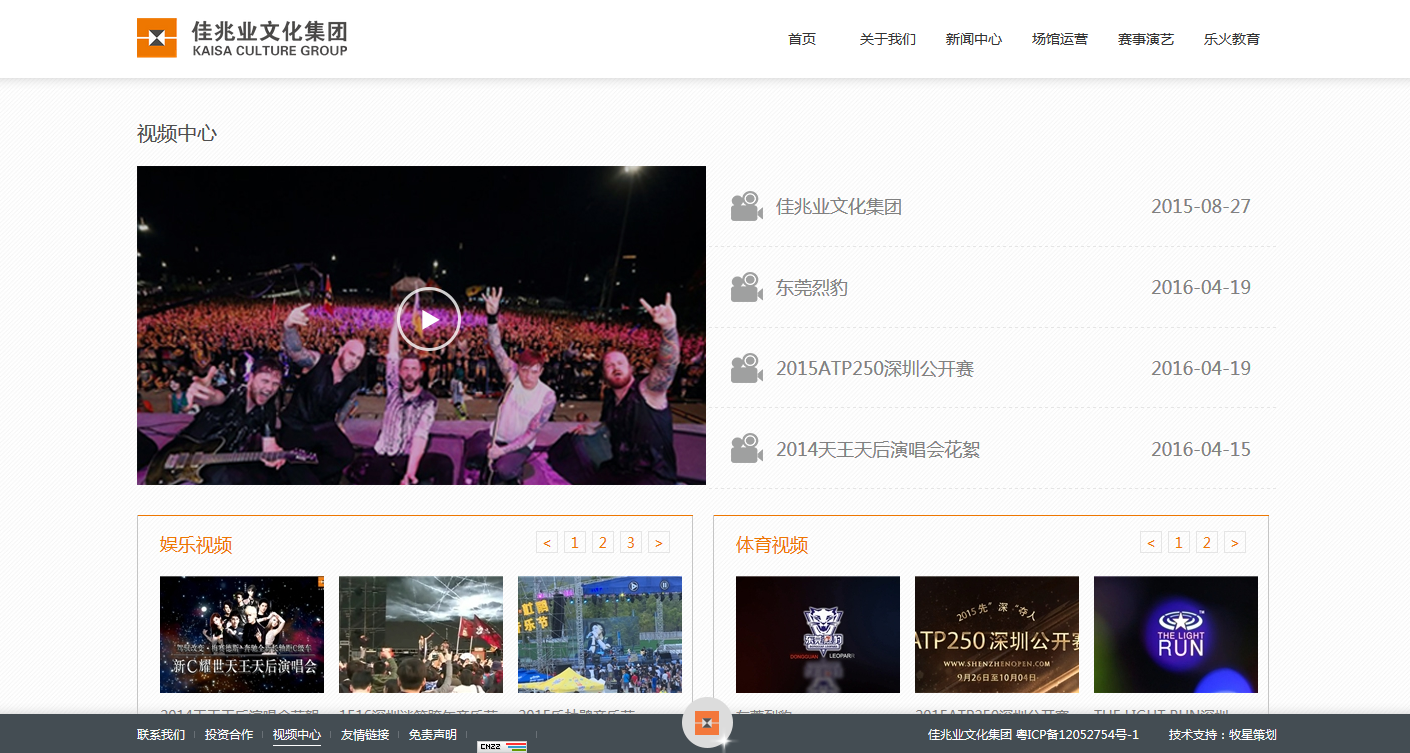Go to next page of 体育视频
The width and height of the screenshot is (1410, 753).
tap(1235, 543)
